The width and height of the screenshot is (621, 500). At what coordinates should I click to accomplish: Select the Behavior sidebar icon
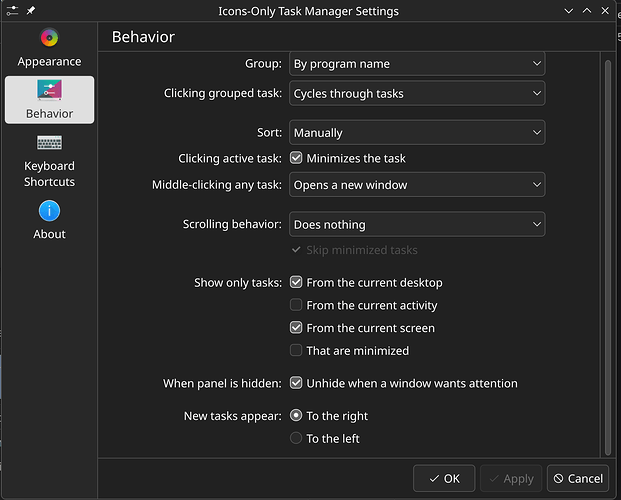tap(49, 100)
